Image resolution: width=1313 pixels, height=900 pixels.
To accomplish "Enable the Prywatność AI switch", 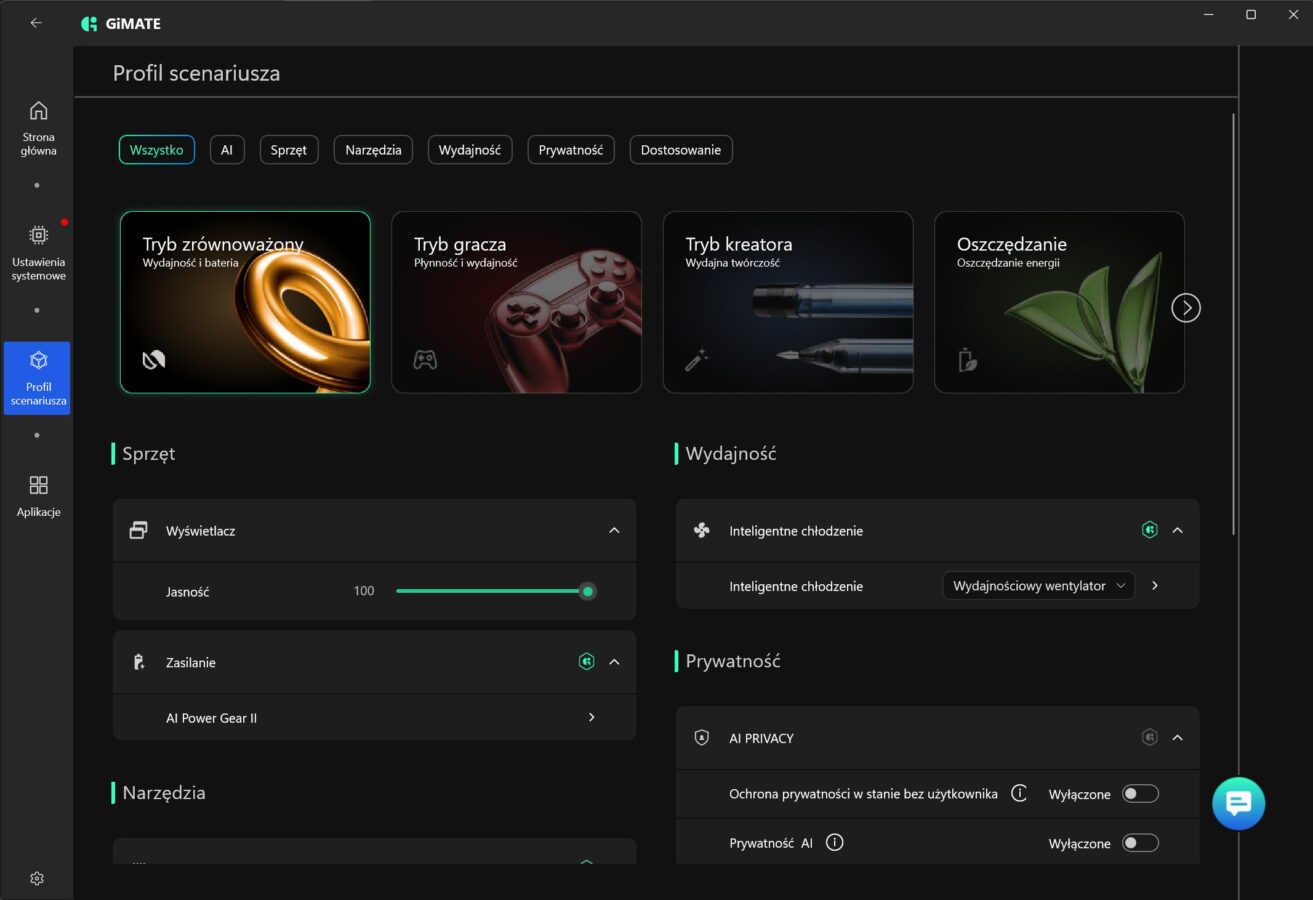I will (1139, 843).
